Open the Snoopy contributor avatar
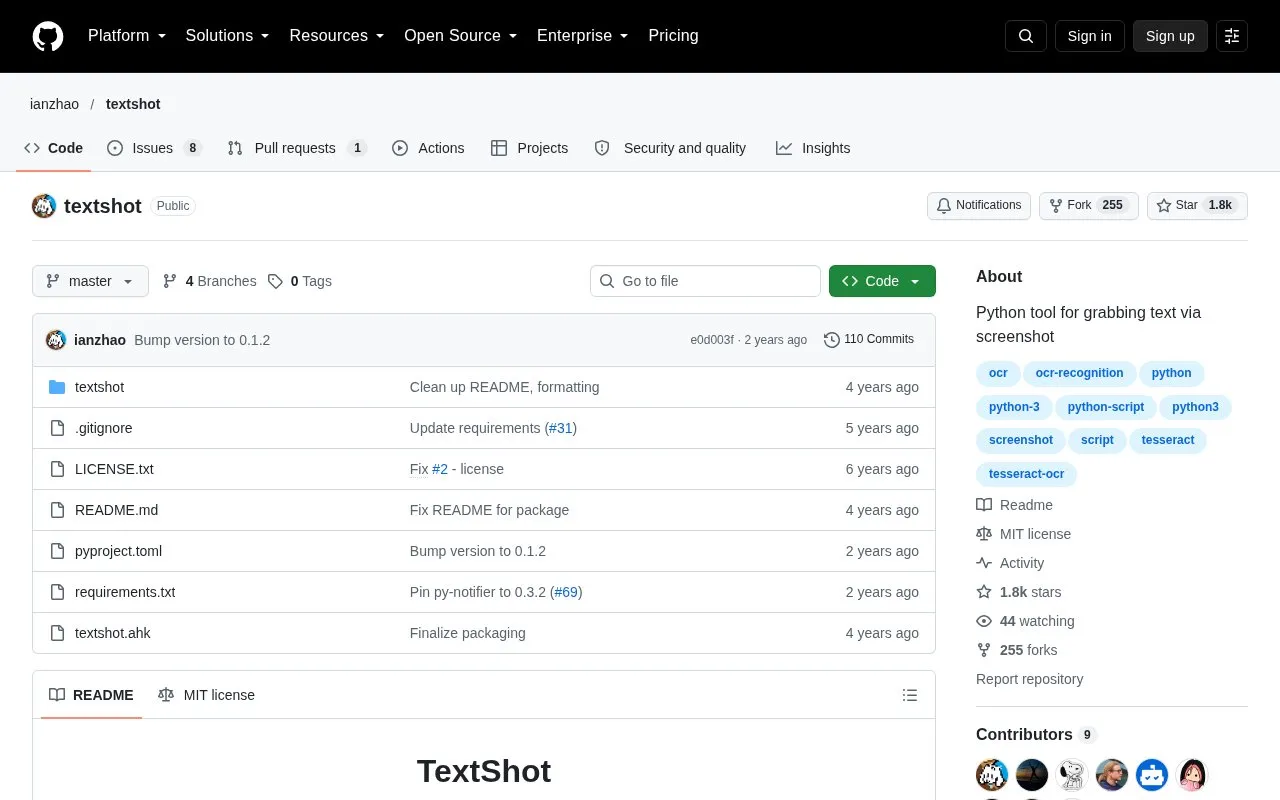The height and width of the screenshot is (800, 1280). [1072, 774]
